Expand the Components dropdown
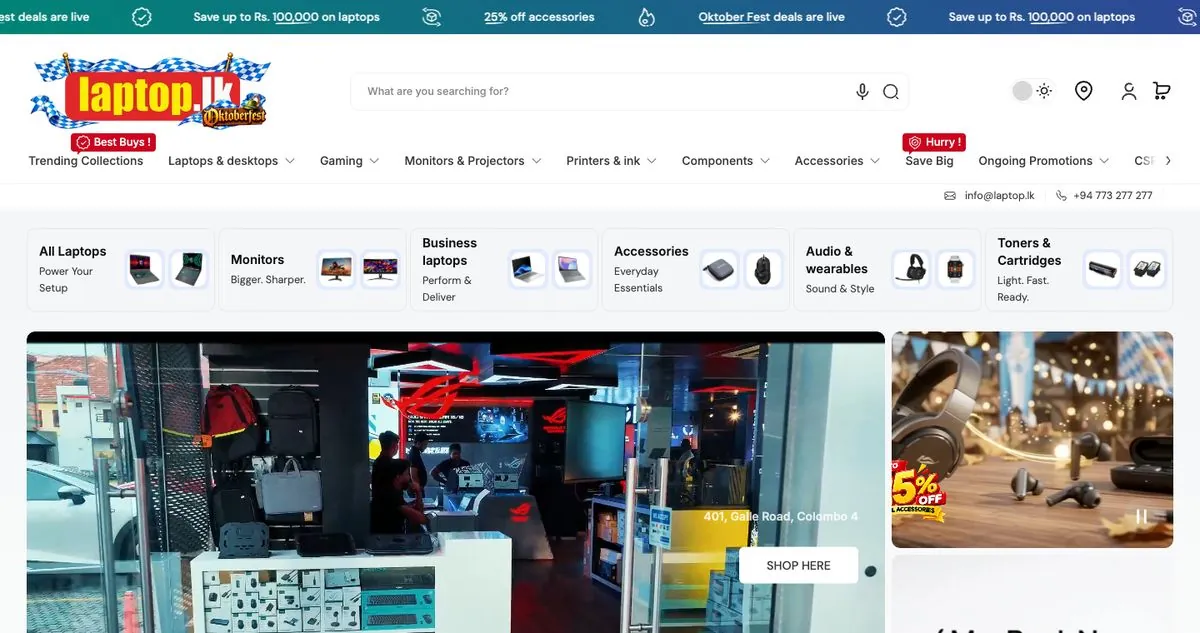 [725, 161]
